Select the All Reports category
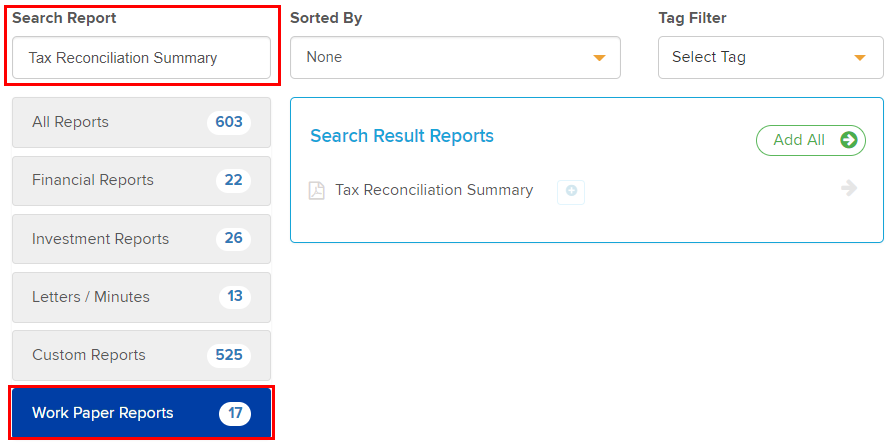 (x=141, y=122)
